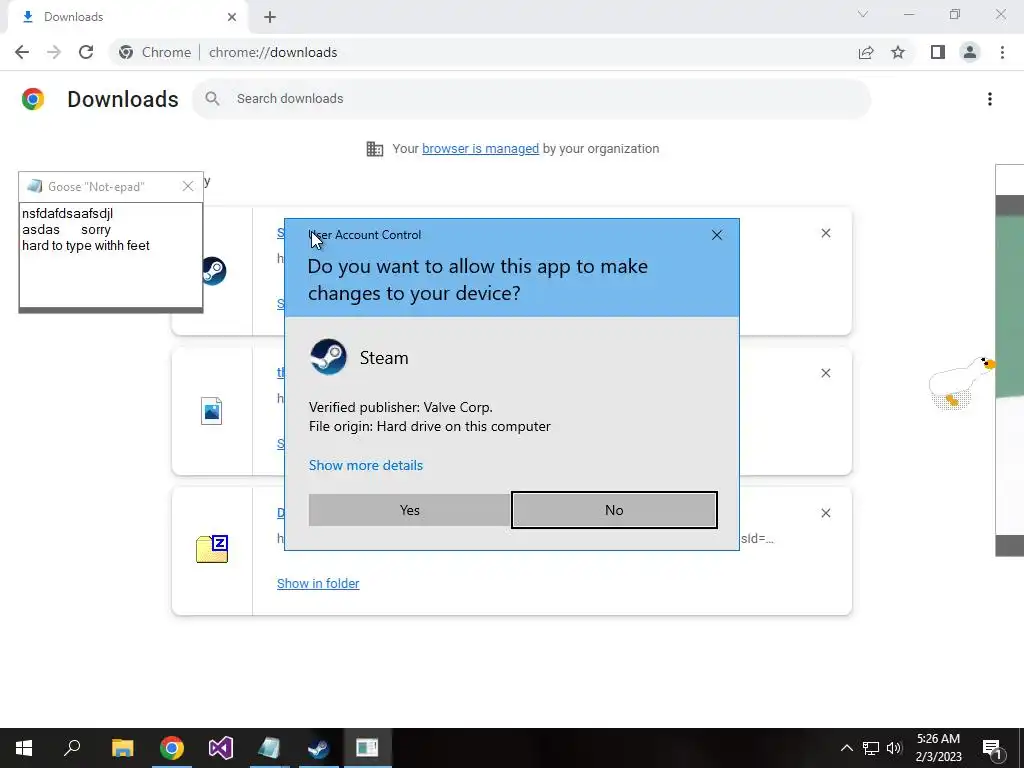Viewport: 1024px width, 768px height.
Task: Remove the image file download entry
Action: point(825,373)
